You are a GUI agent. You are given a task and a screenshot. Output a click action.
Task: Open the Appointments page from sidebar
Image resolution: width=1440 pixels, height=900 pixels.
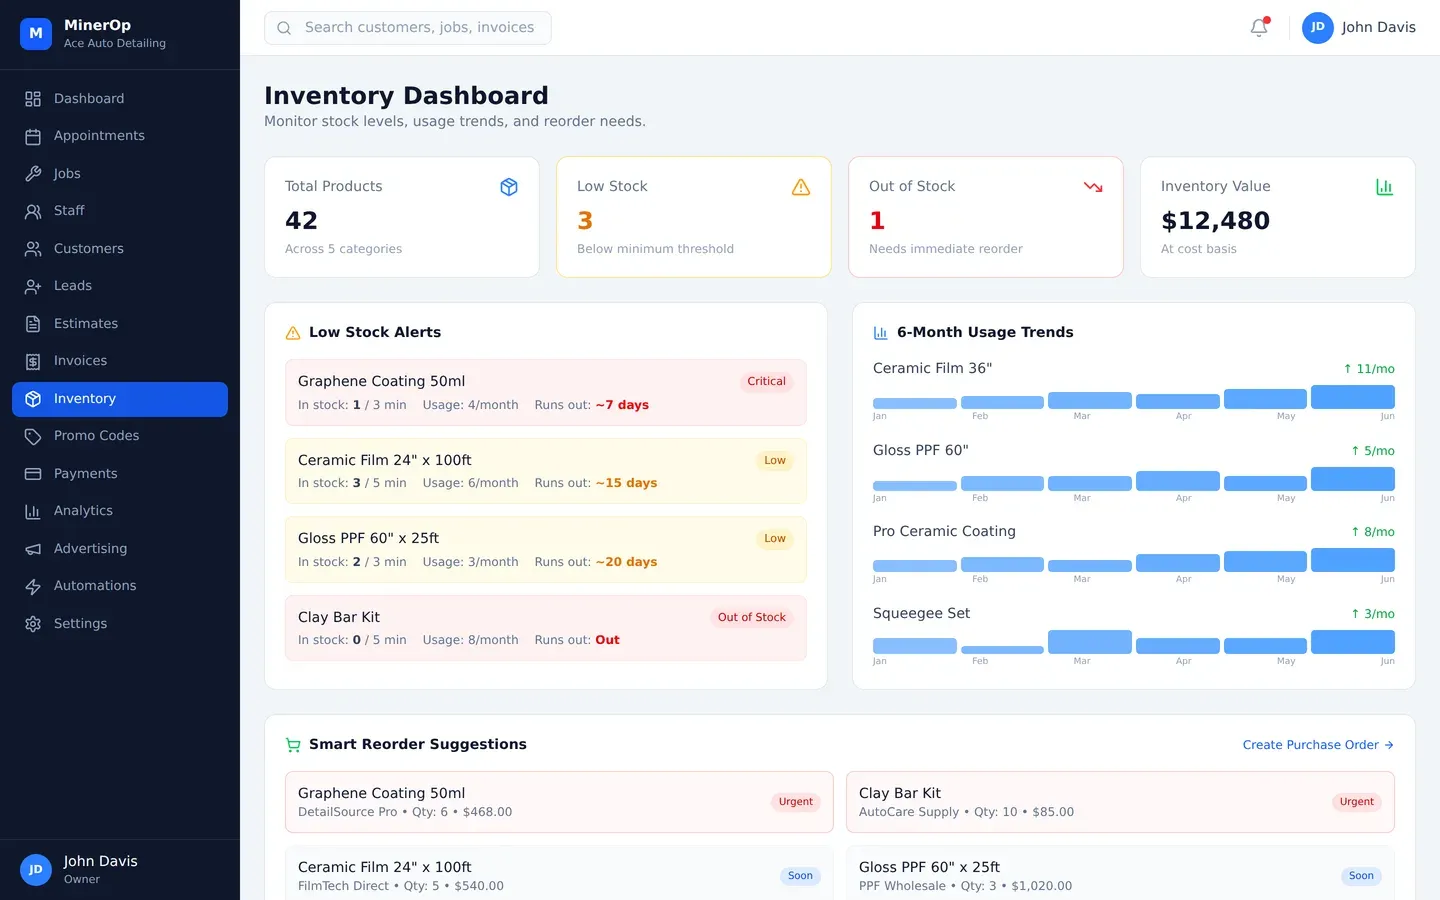tap(99, 136)
